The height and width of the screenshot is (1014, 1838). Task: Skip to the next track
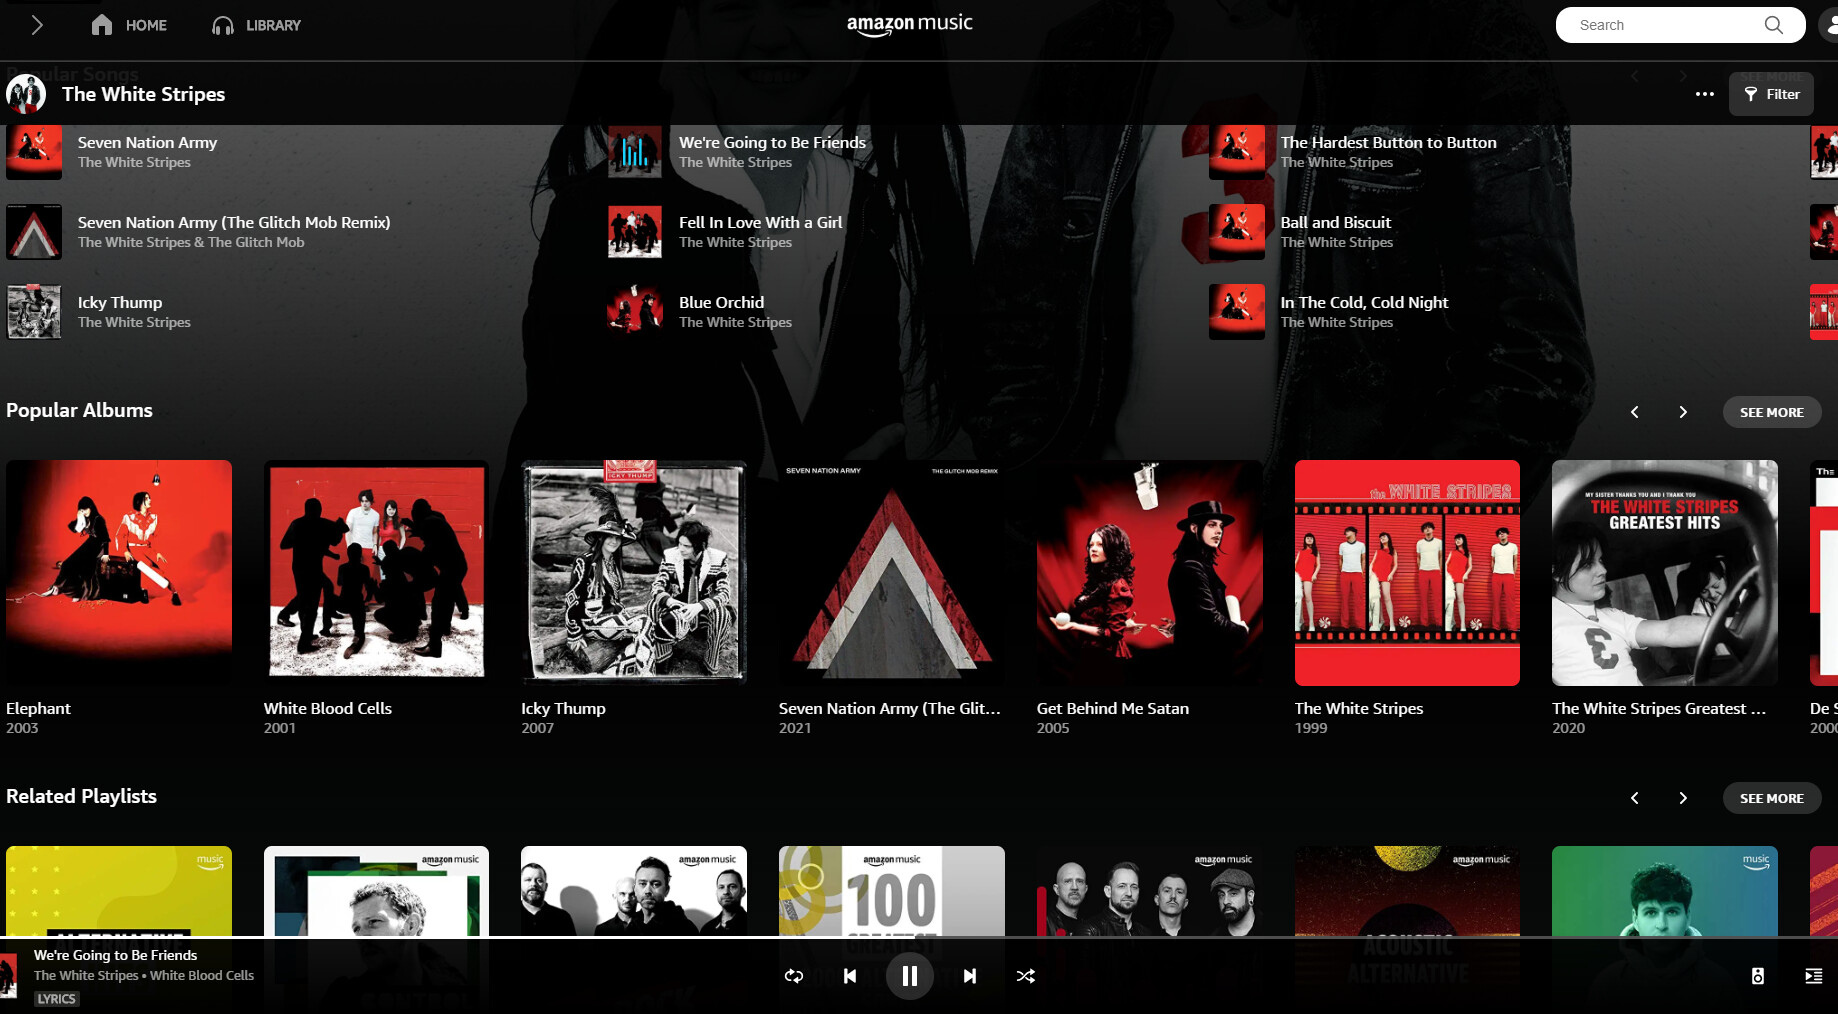click(x=970, y=976)
